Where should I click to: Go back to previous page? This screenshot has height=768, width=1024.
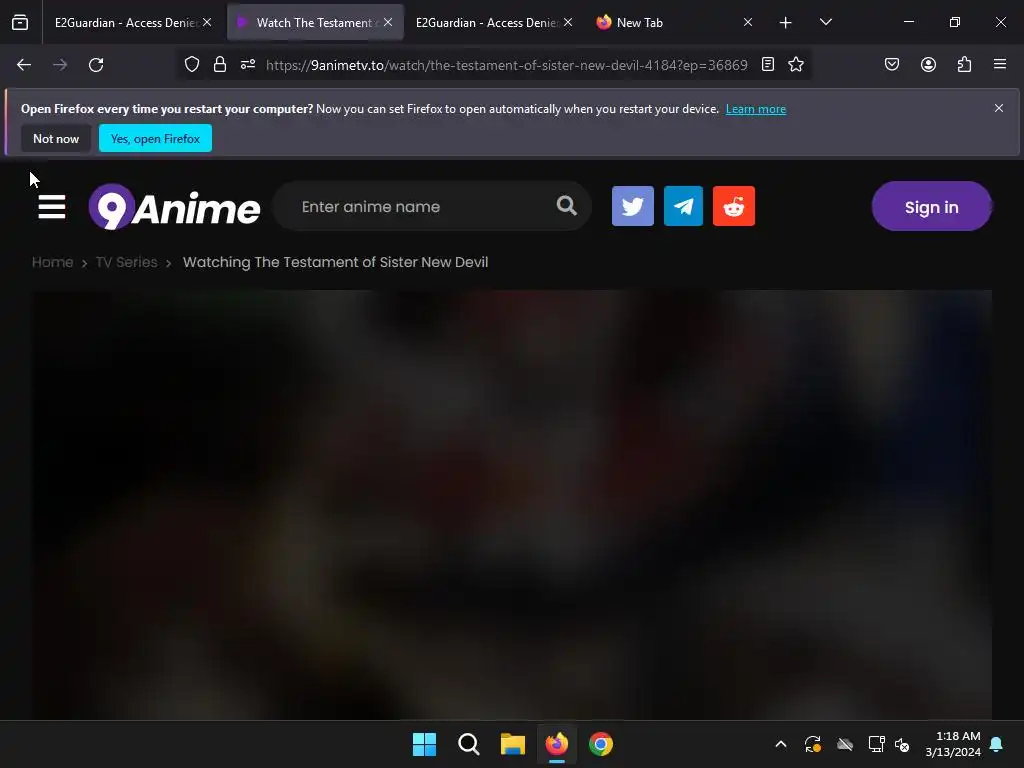(x=24, y=65)
